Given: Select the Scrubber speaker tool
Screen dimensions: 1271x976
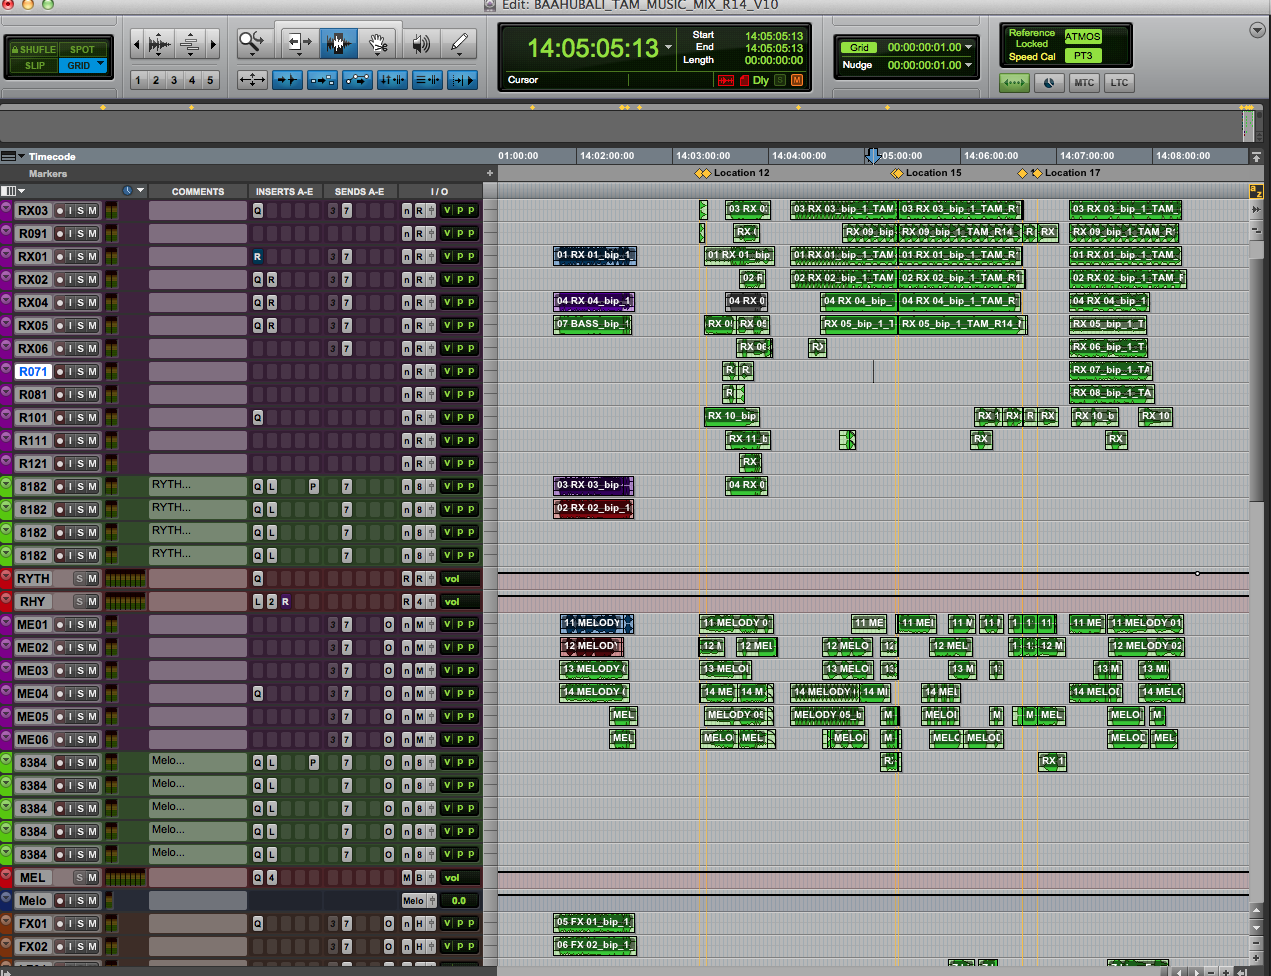Looking at the screenshot, I should [421, 43].
